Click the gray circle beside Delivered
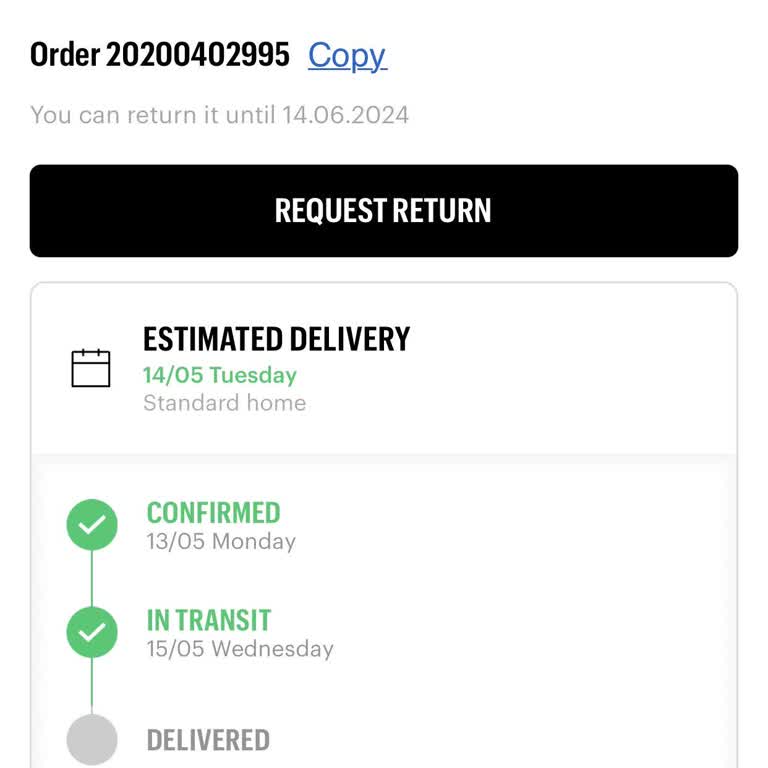Screen dimensions: 768x768 pos(92,740)
